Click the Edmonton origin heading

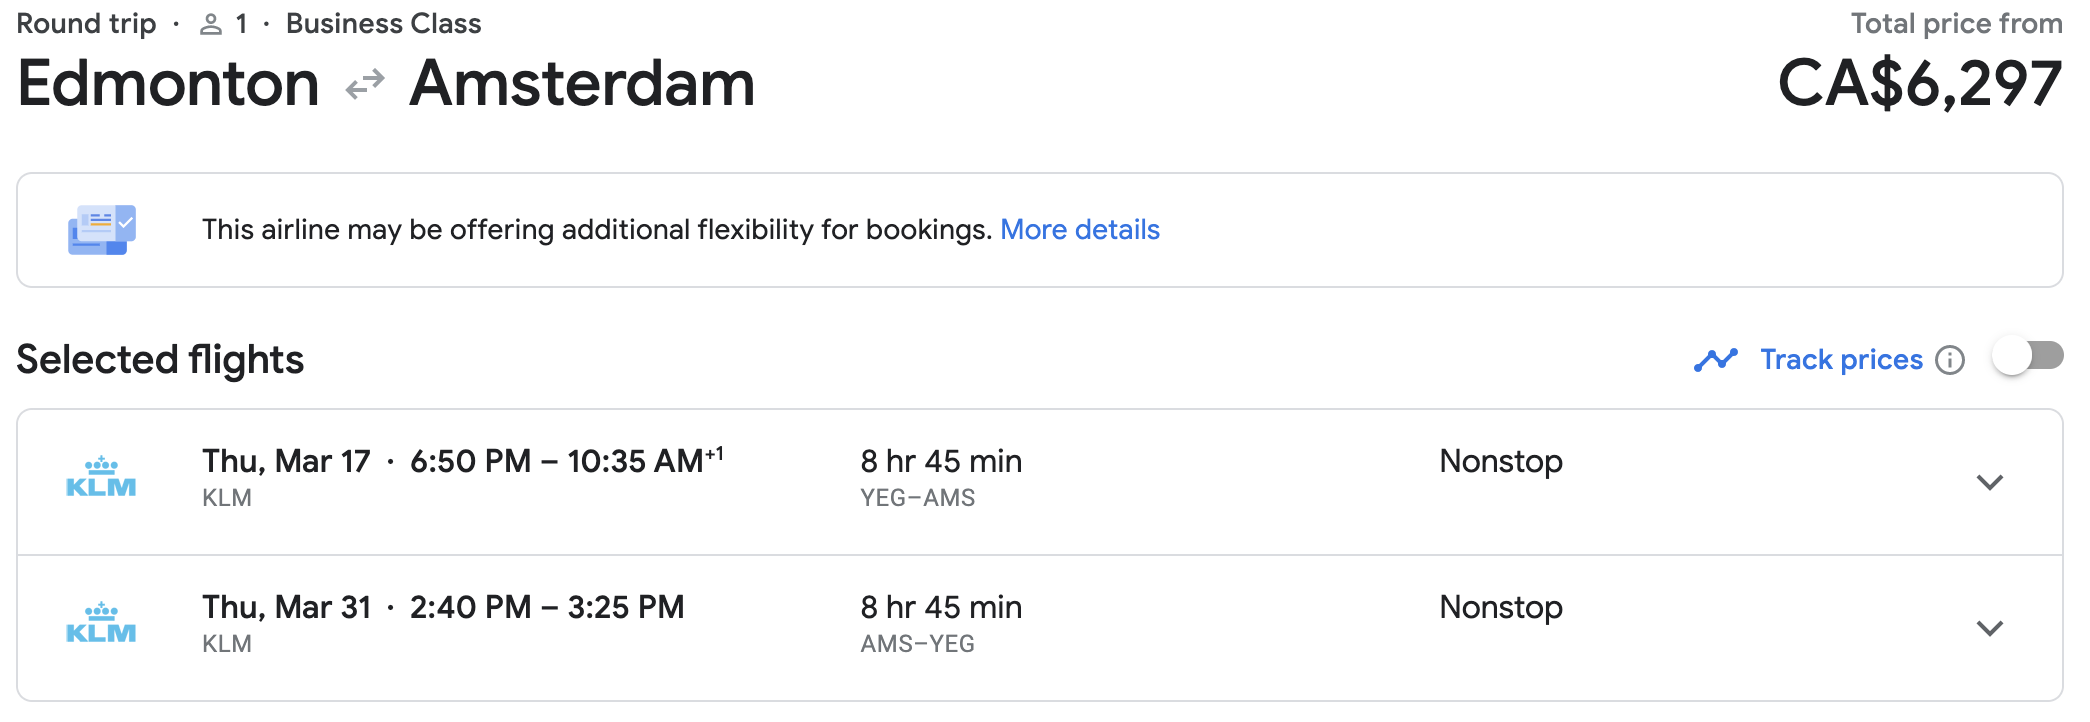click(x=168, y=83)
